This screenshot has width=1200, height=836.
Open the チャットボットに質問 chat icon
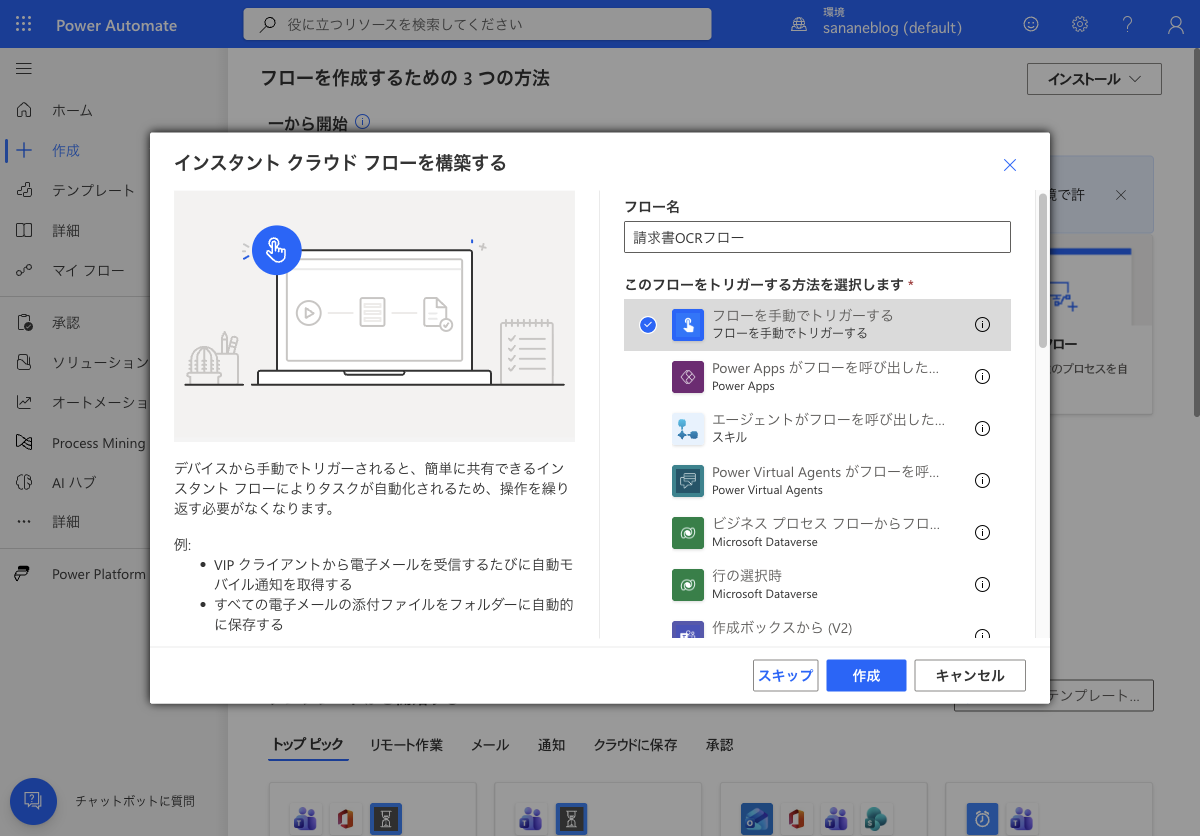point(33,801)
